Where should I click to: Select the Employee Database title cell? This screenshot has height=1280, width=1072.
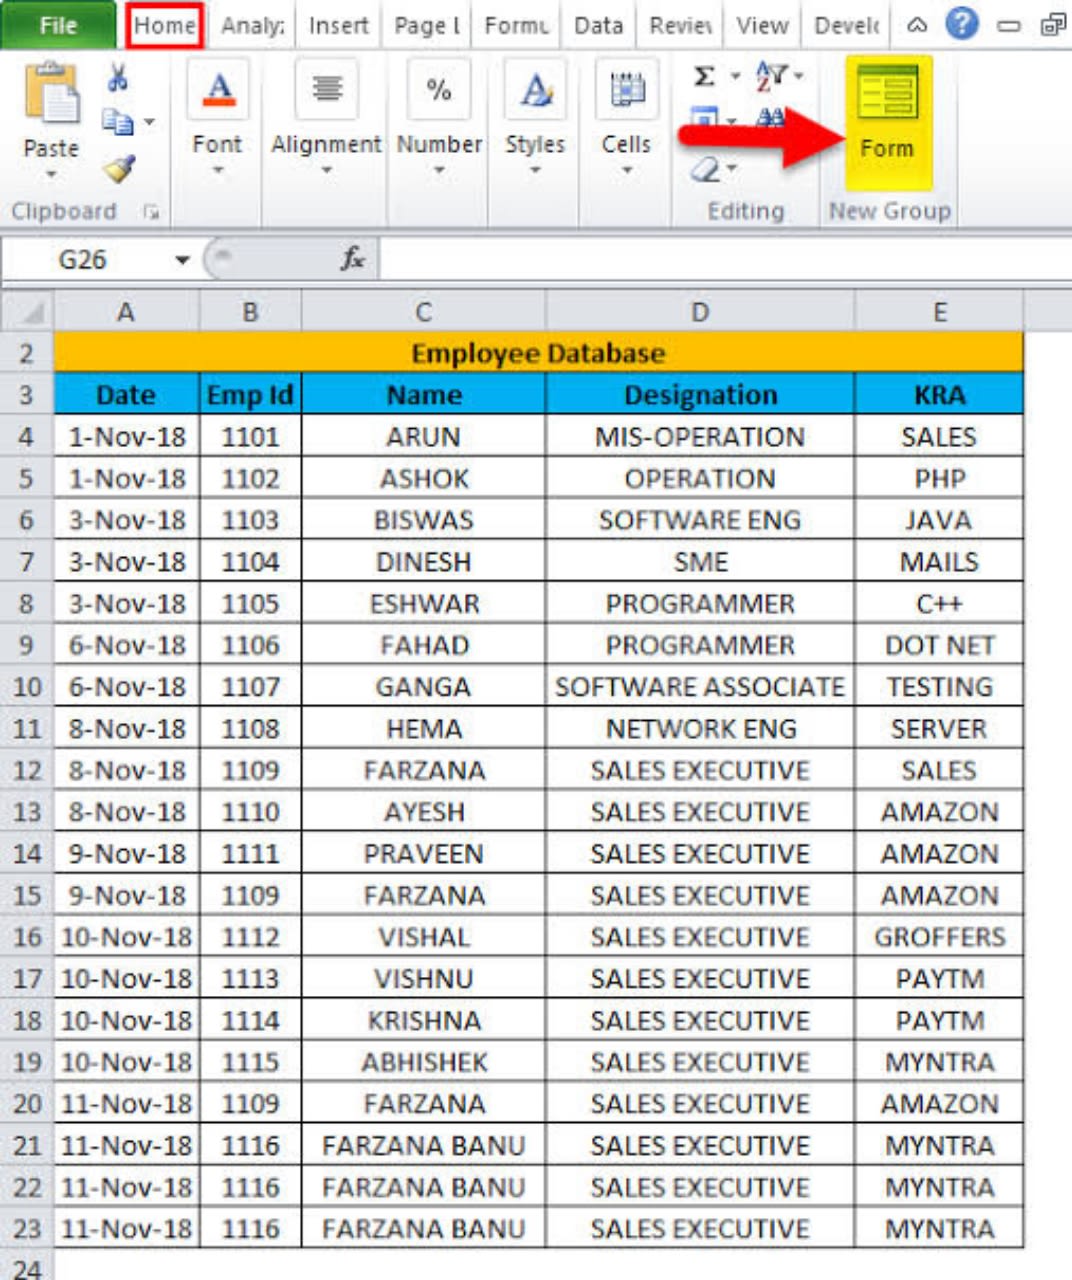538,353
